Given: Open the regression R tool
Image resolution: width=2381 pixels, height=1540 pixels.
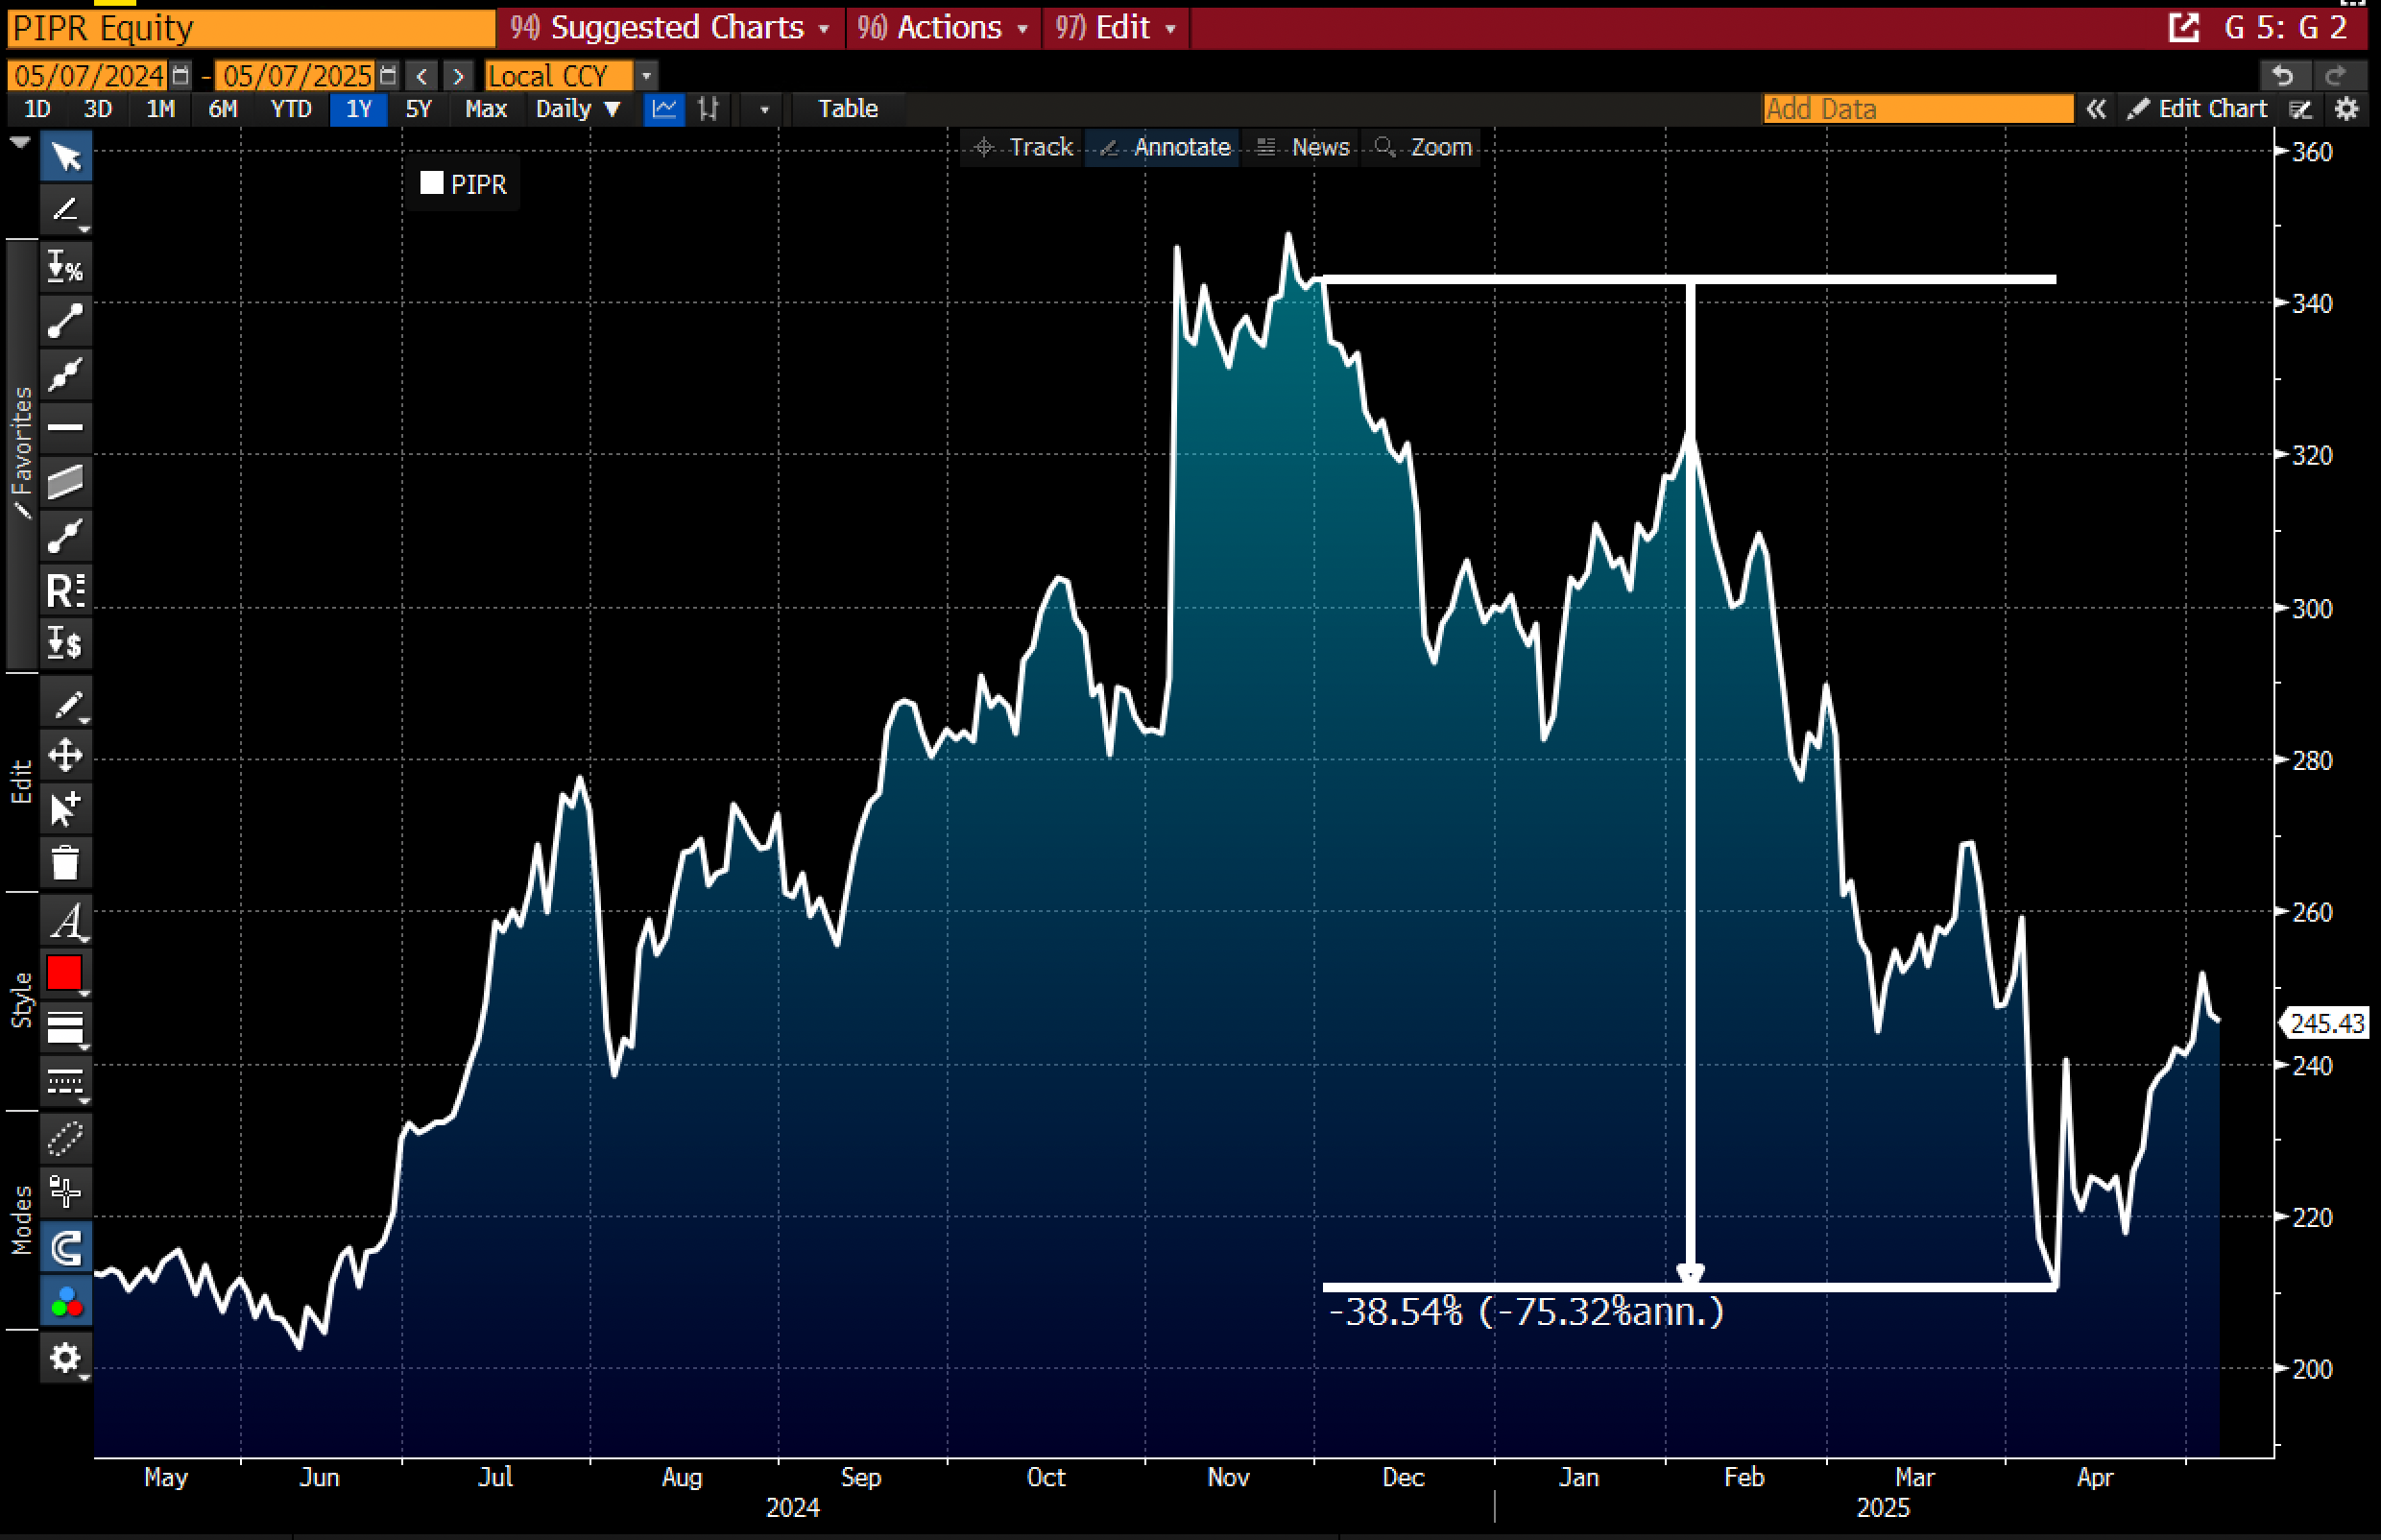Looking at the screenshot, I should point(66,590).
